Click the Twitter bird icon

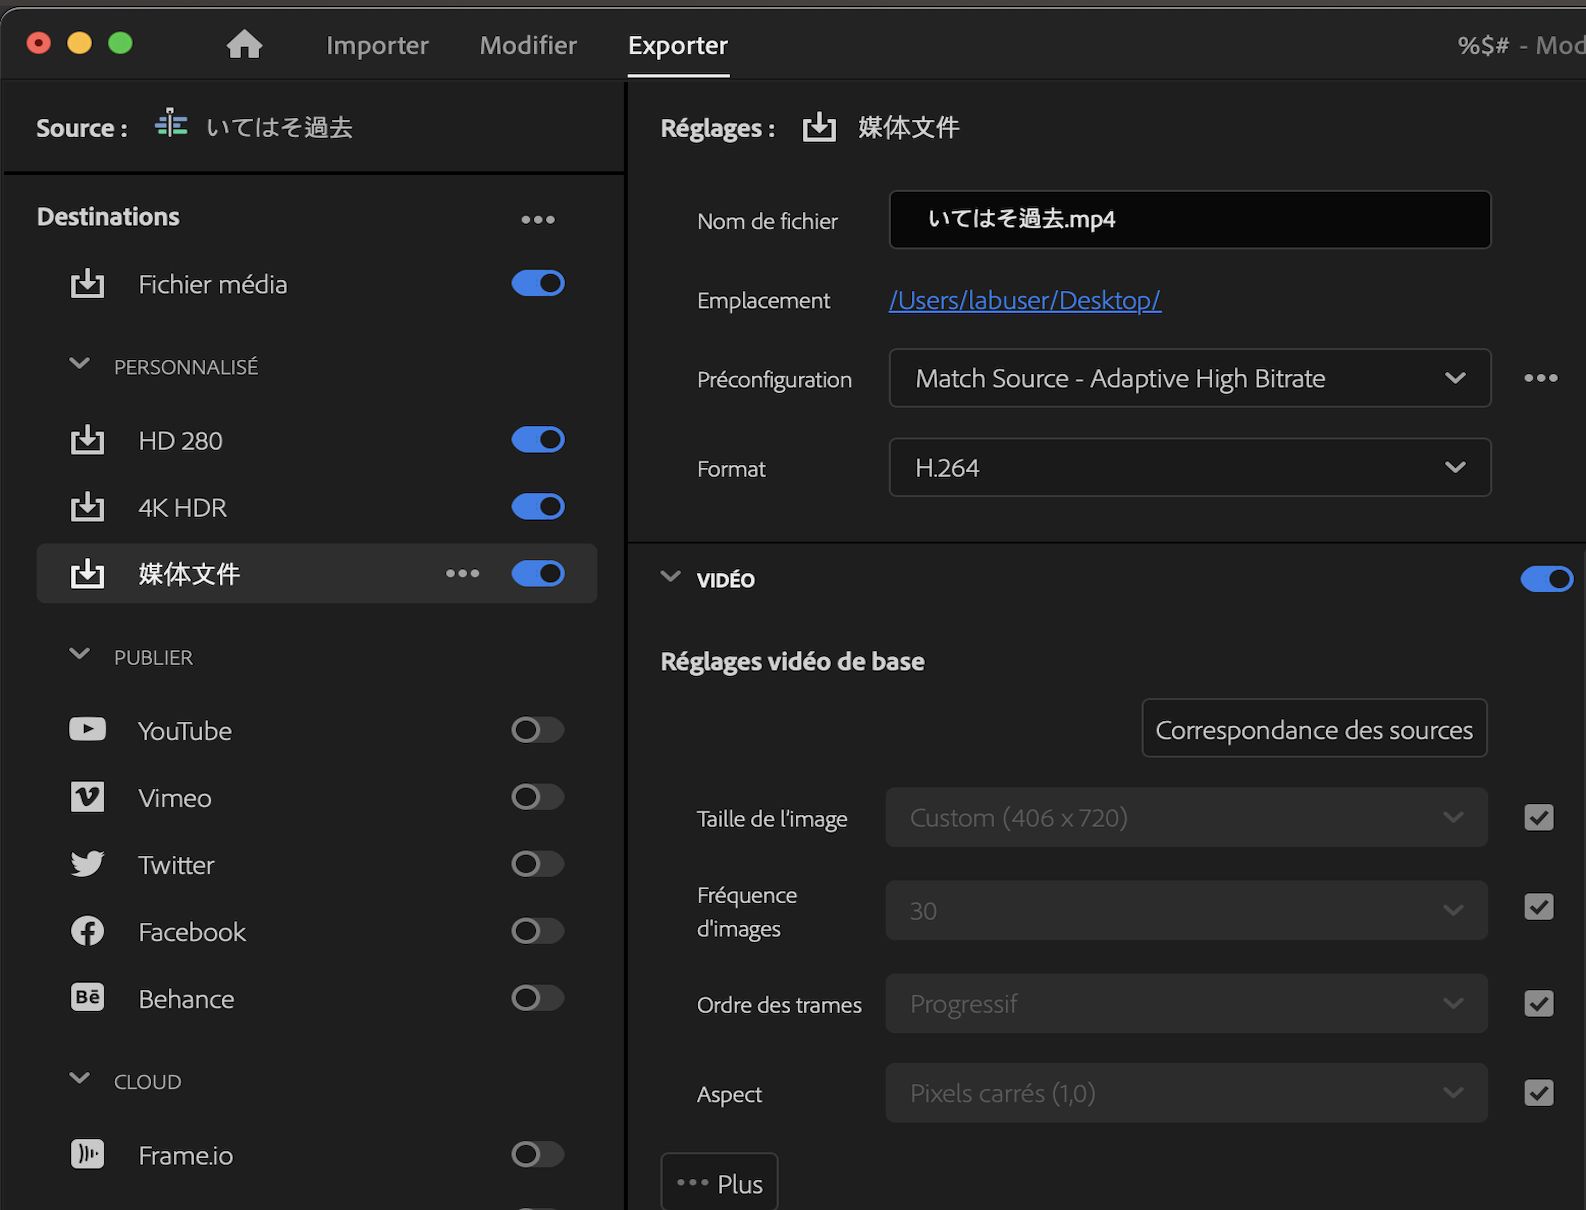[87, 864]
